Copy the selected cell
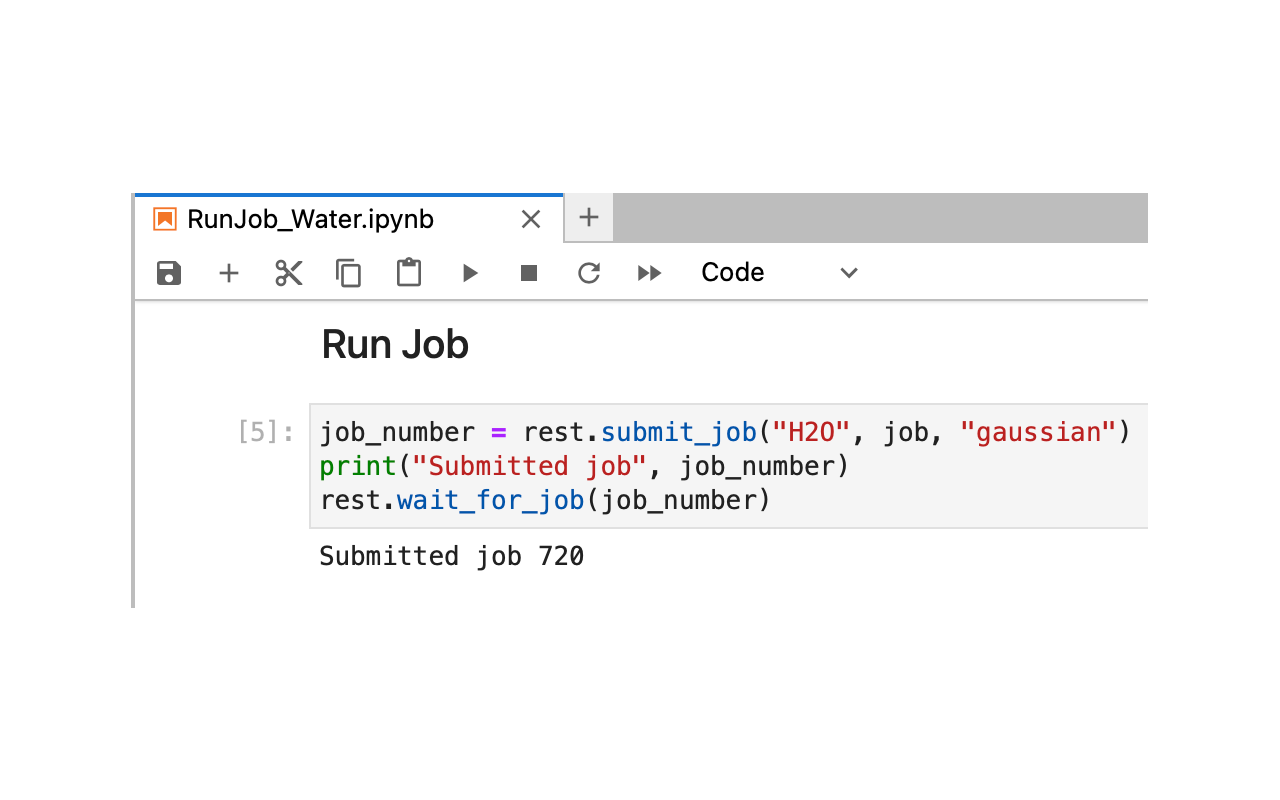 (348, 272)
